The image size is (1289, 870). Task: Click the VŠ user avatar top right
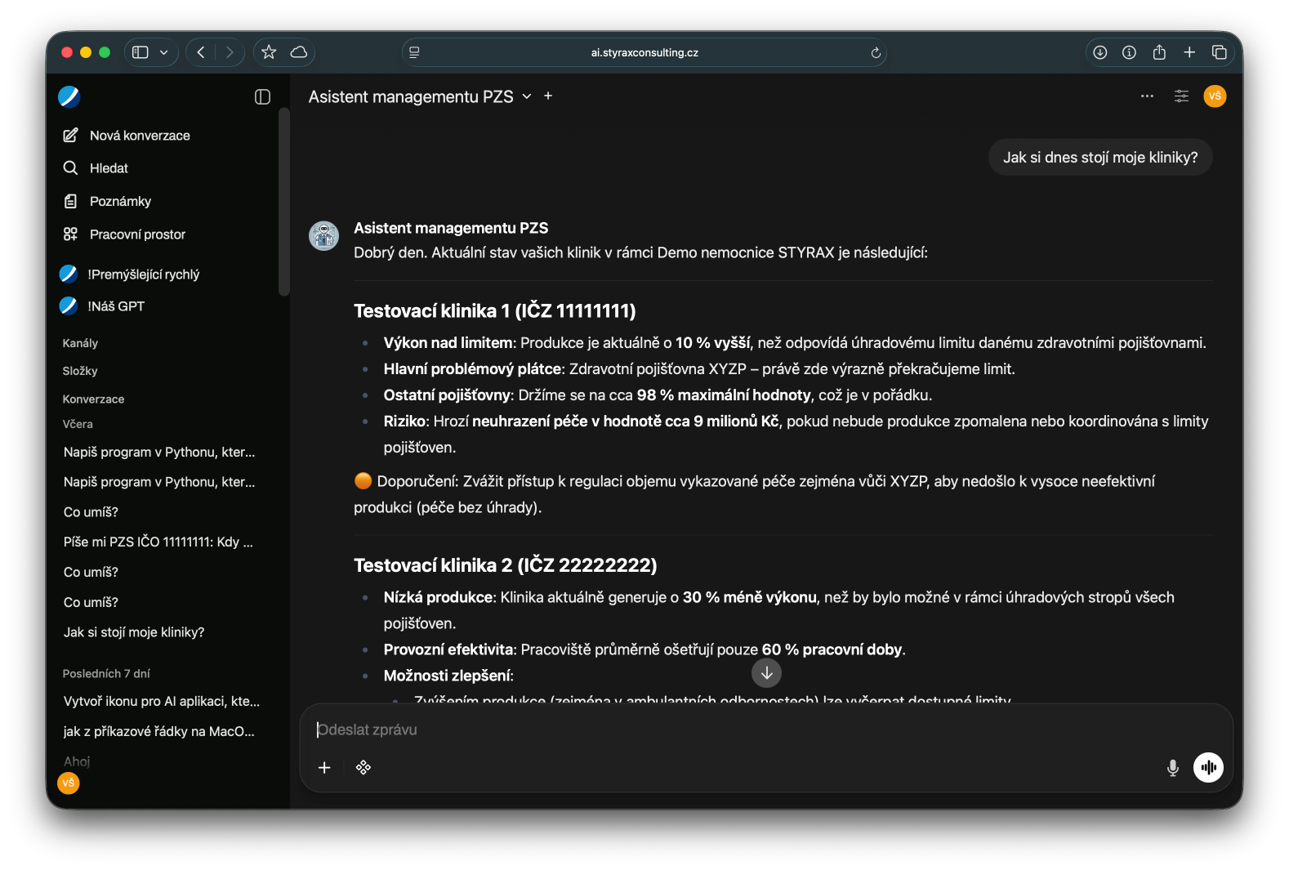pyautogui.click(x=1215, y=96)
